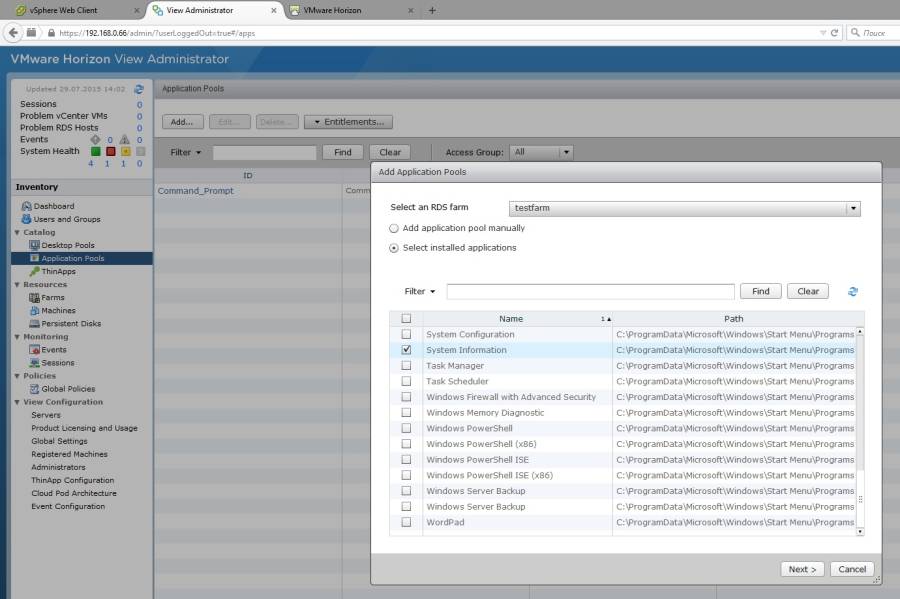
Task: Sort by the Name column header
Action: pos(518,318)
